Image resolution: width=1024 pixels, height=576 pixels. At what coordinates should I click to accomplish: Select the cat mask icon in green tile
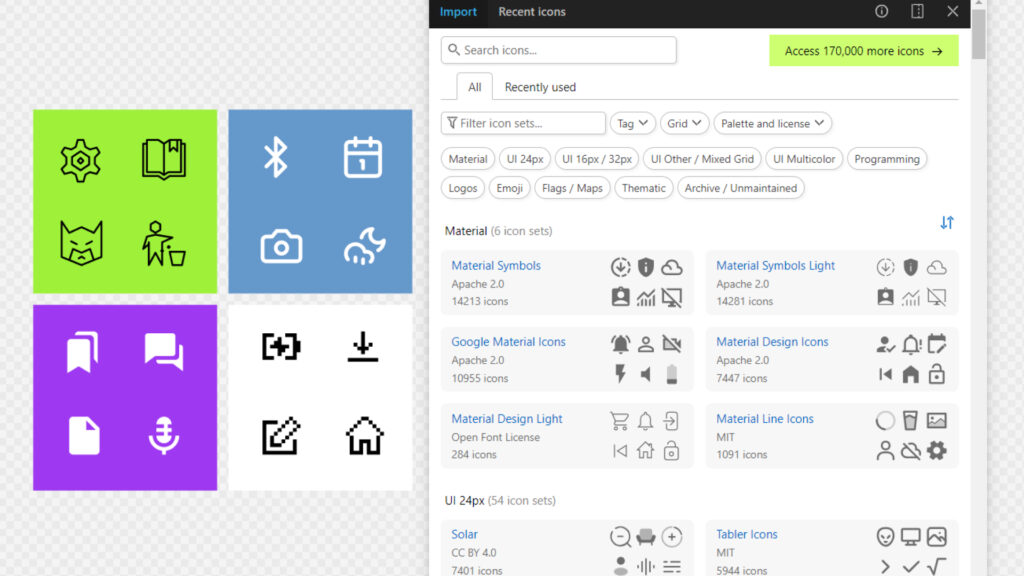click(x=81, y=243)
